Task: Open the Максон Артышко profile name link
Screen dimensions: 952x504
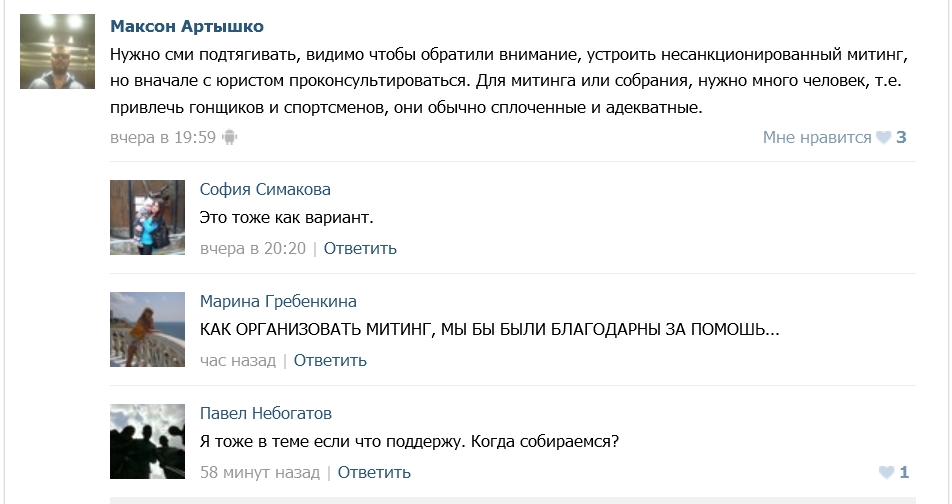Action: coord(187,27)
